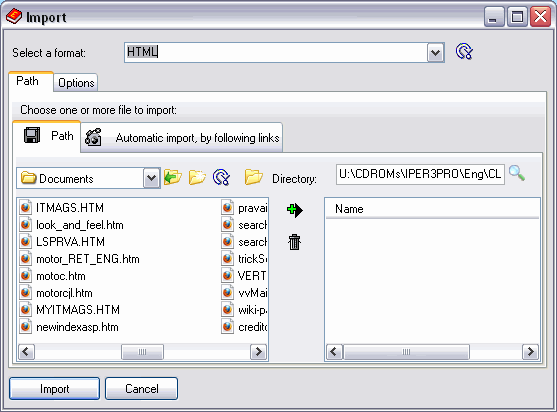The width and height of the screenshot is (557, 412).
Task: Click the green add-file arrow icon
Action: click(294, 210)
